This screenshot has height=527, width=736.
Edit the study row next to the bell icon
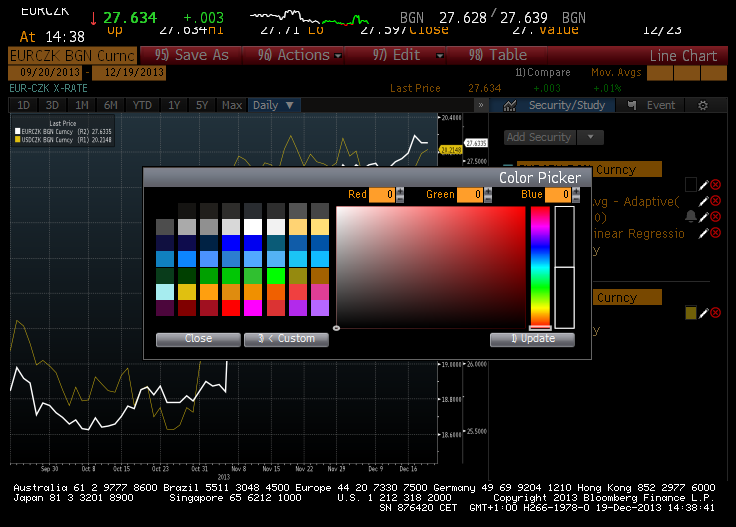pyautogui.click(x=703, y=217)
